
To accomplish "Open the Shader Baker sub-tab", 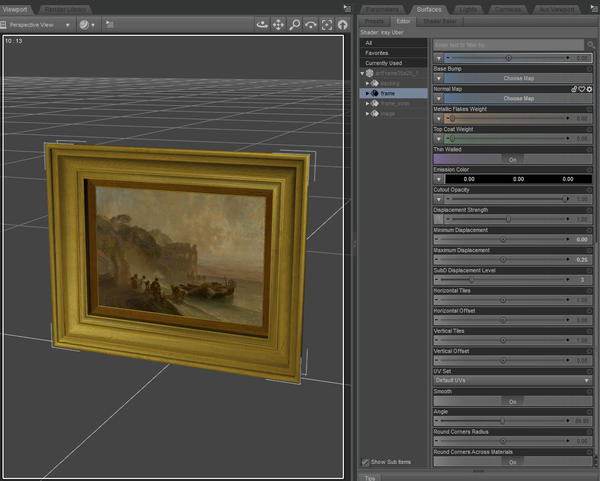I will [440, 21].
